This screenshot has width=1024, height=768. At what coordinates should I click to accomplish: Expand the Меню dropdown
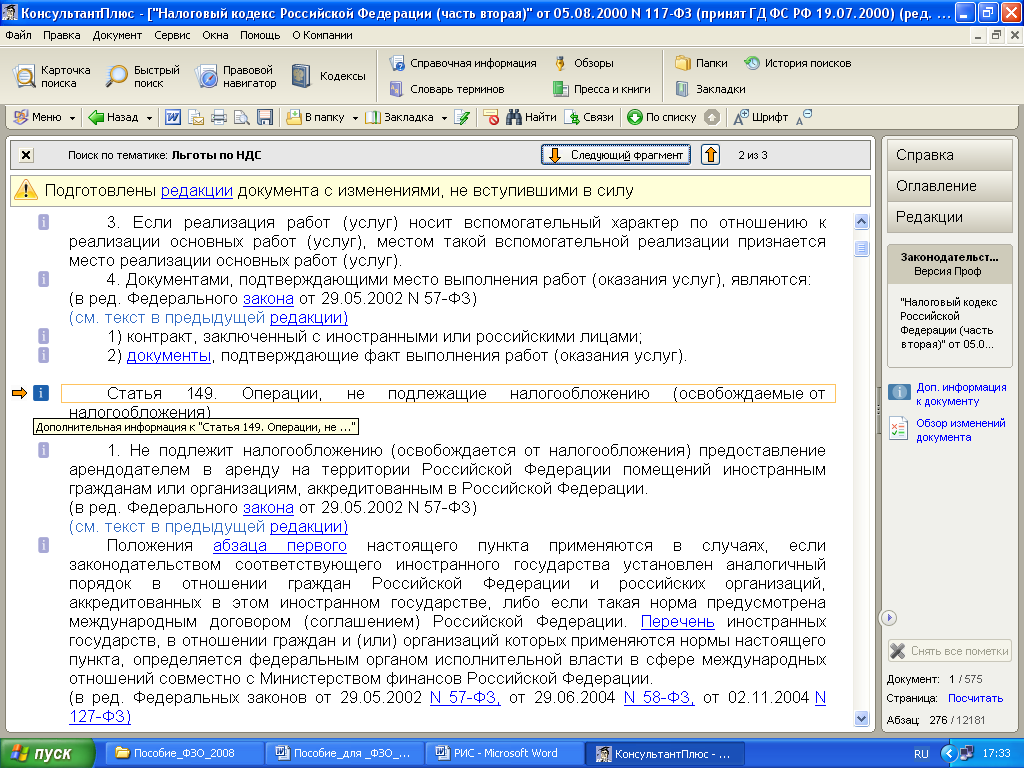click(x=44, y=118)
